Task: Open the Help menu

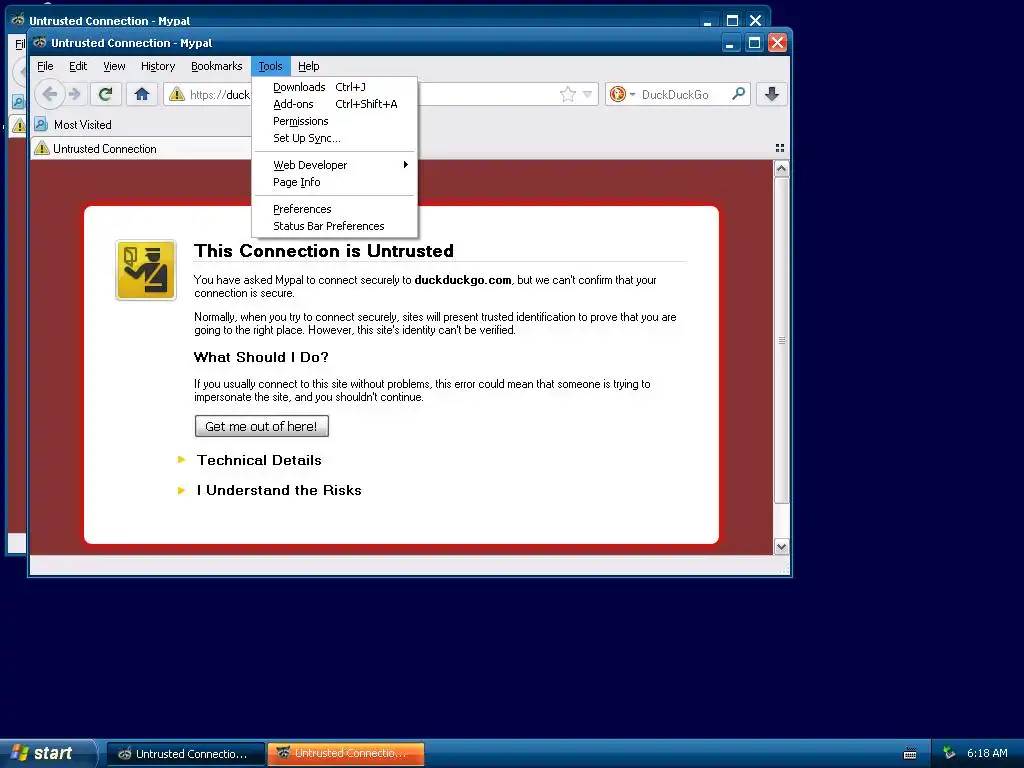Action: coord(308,66)
